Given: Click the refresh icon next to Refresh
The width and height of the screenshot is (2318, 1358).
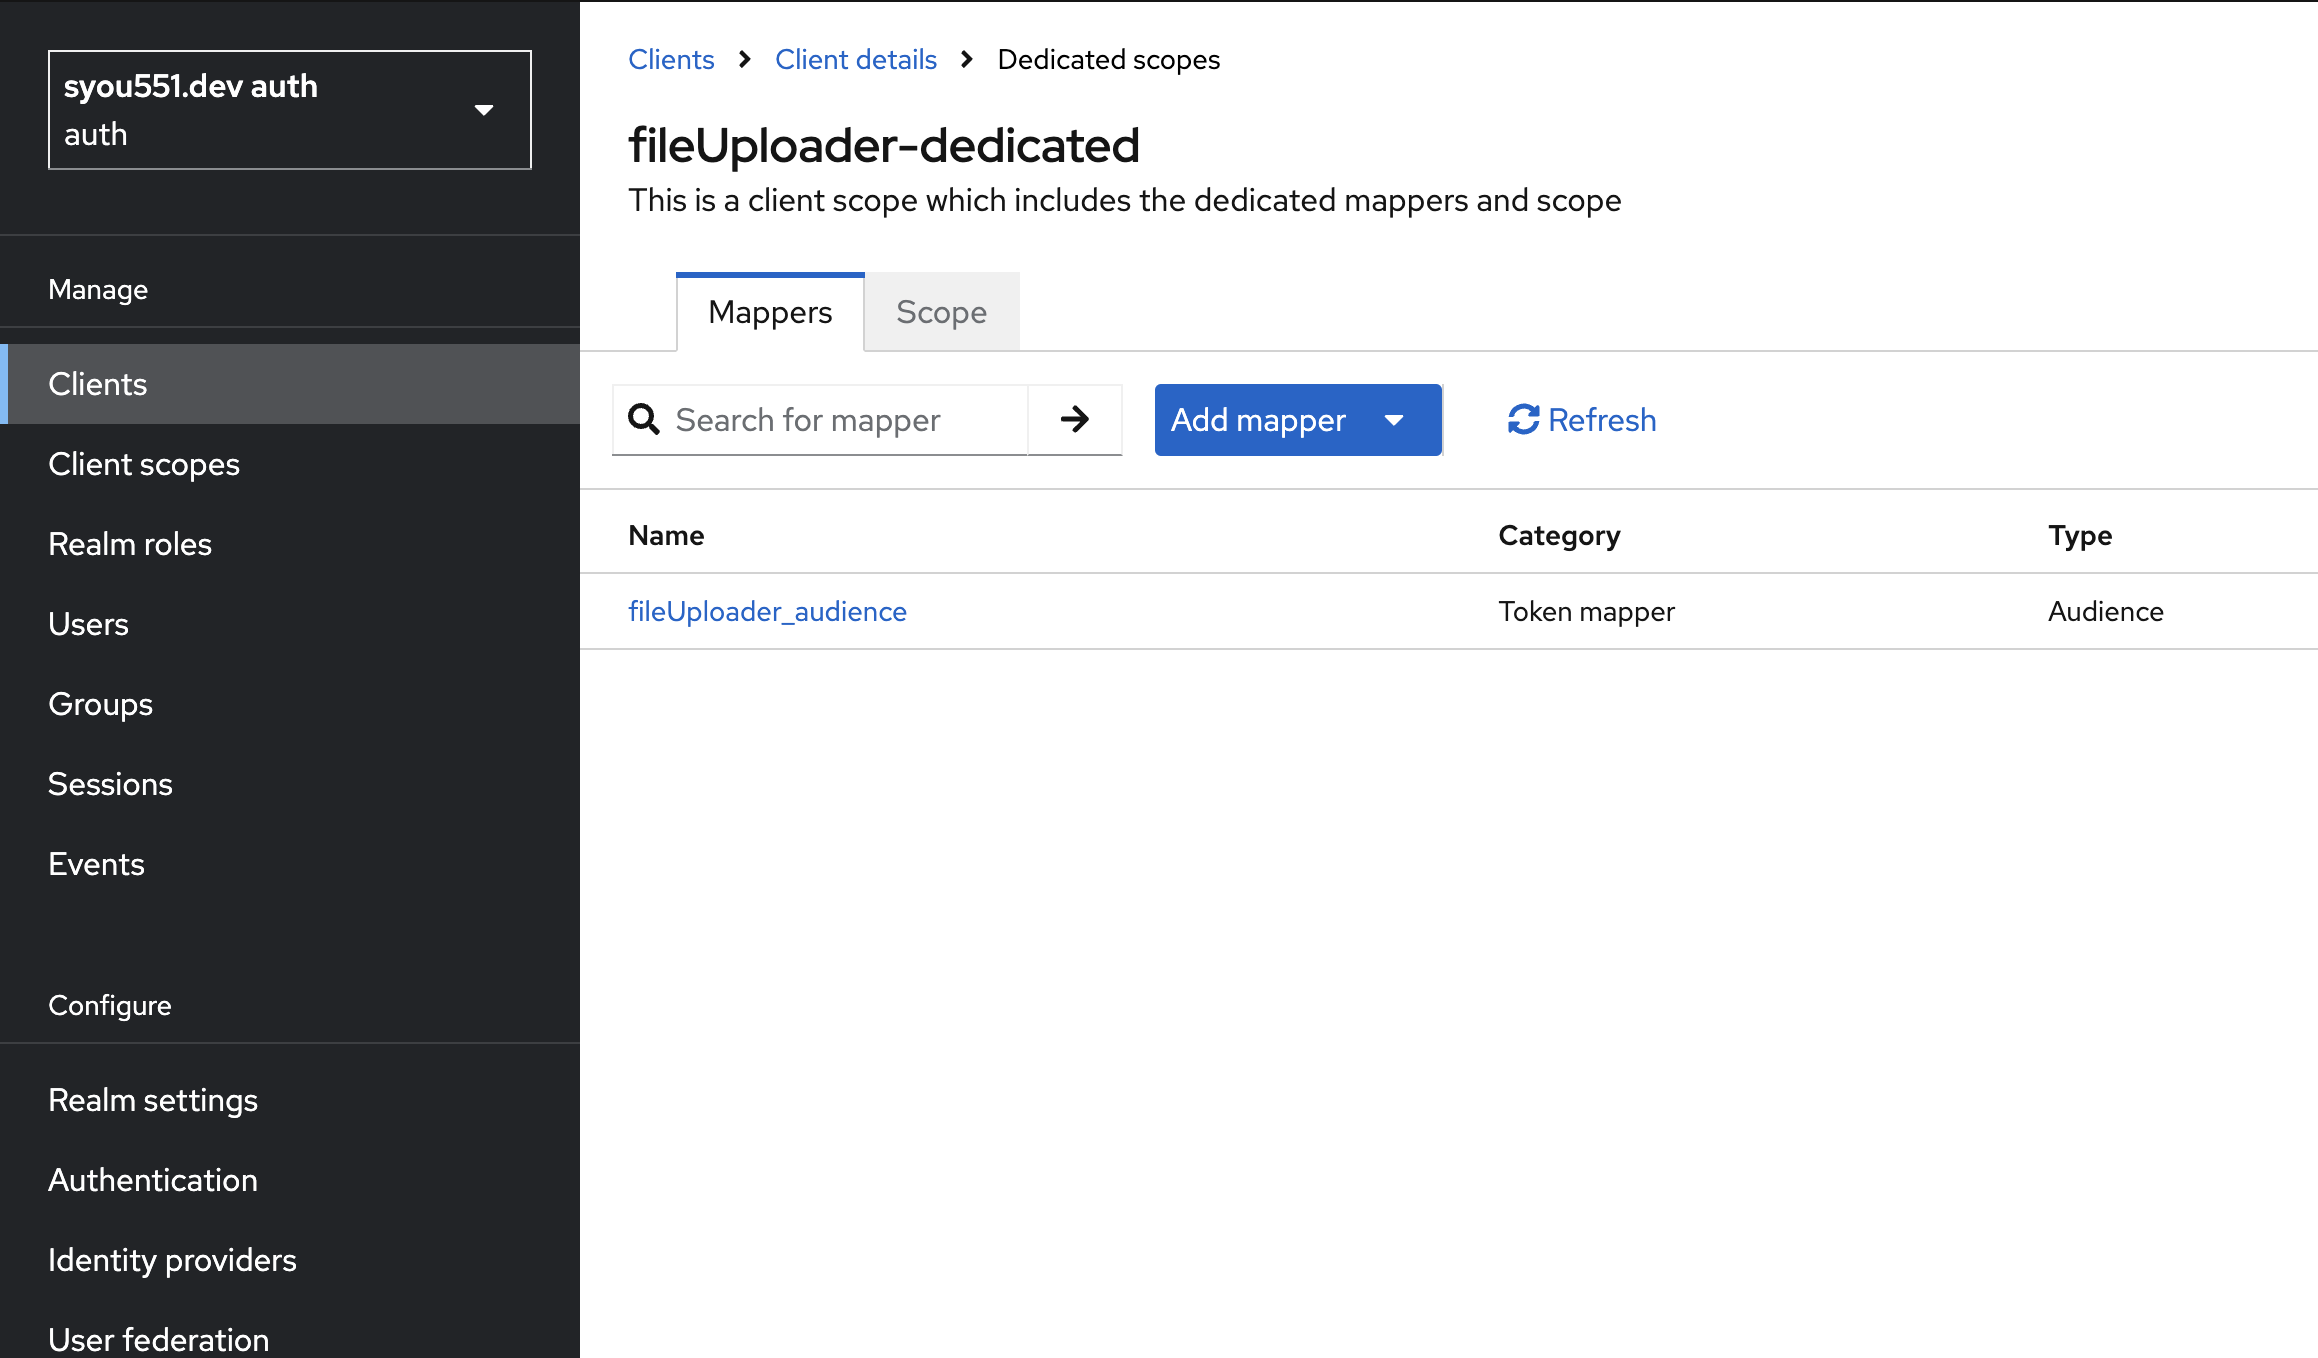Looking at the screenshot, I should 1522,419.
